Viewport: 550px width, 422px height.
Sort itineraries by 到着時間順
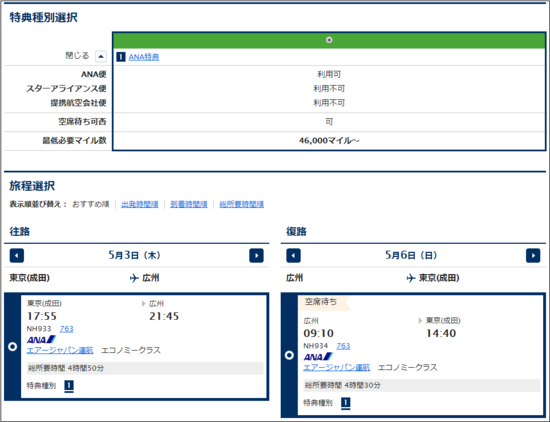pyautogui.click(x=189, y=204)
